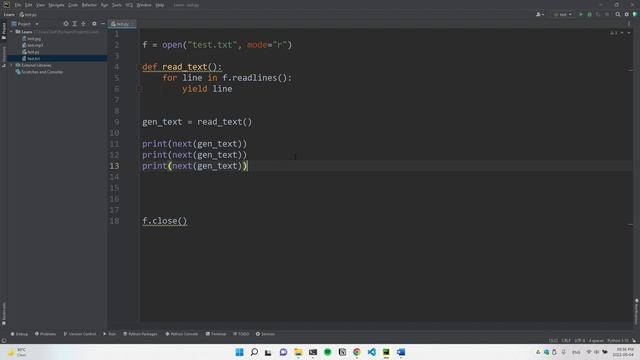Open the Window menu

click(x=144, y=5)
